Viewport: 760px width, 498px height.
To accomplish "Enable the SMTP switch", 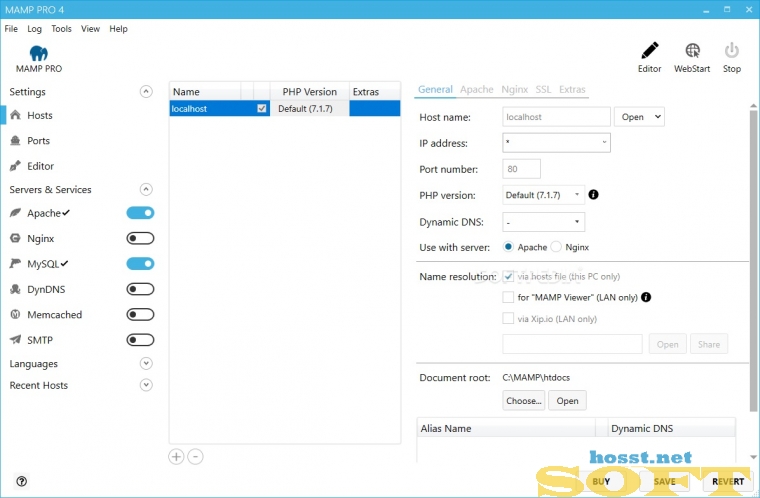I will point(141,339).
